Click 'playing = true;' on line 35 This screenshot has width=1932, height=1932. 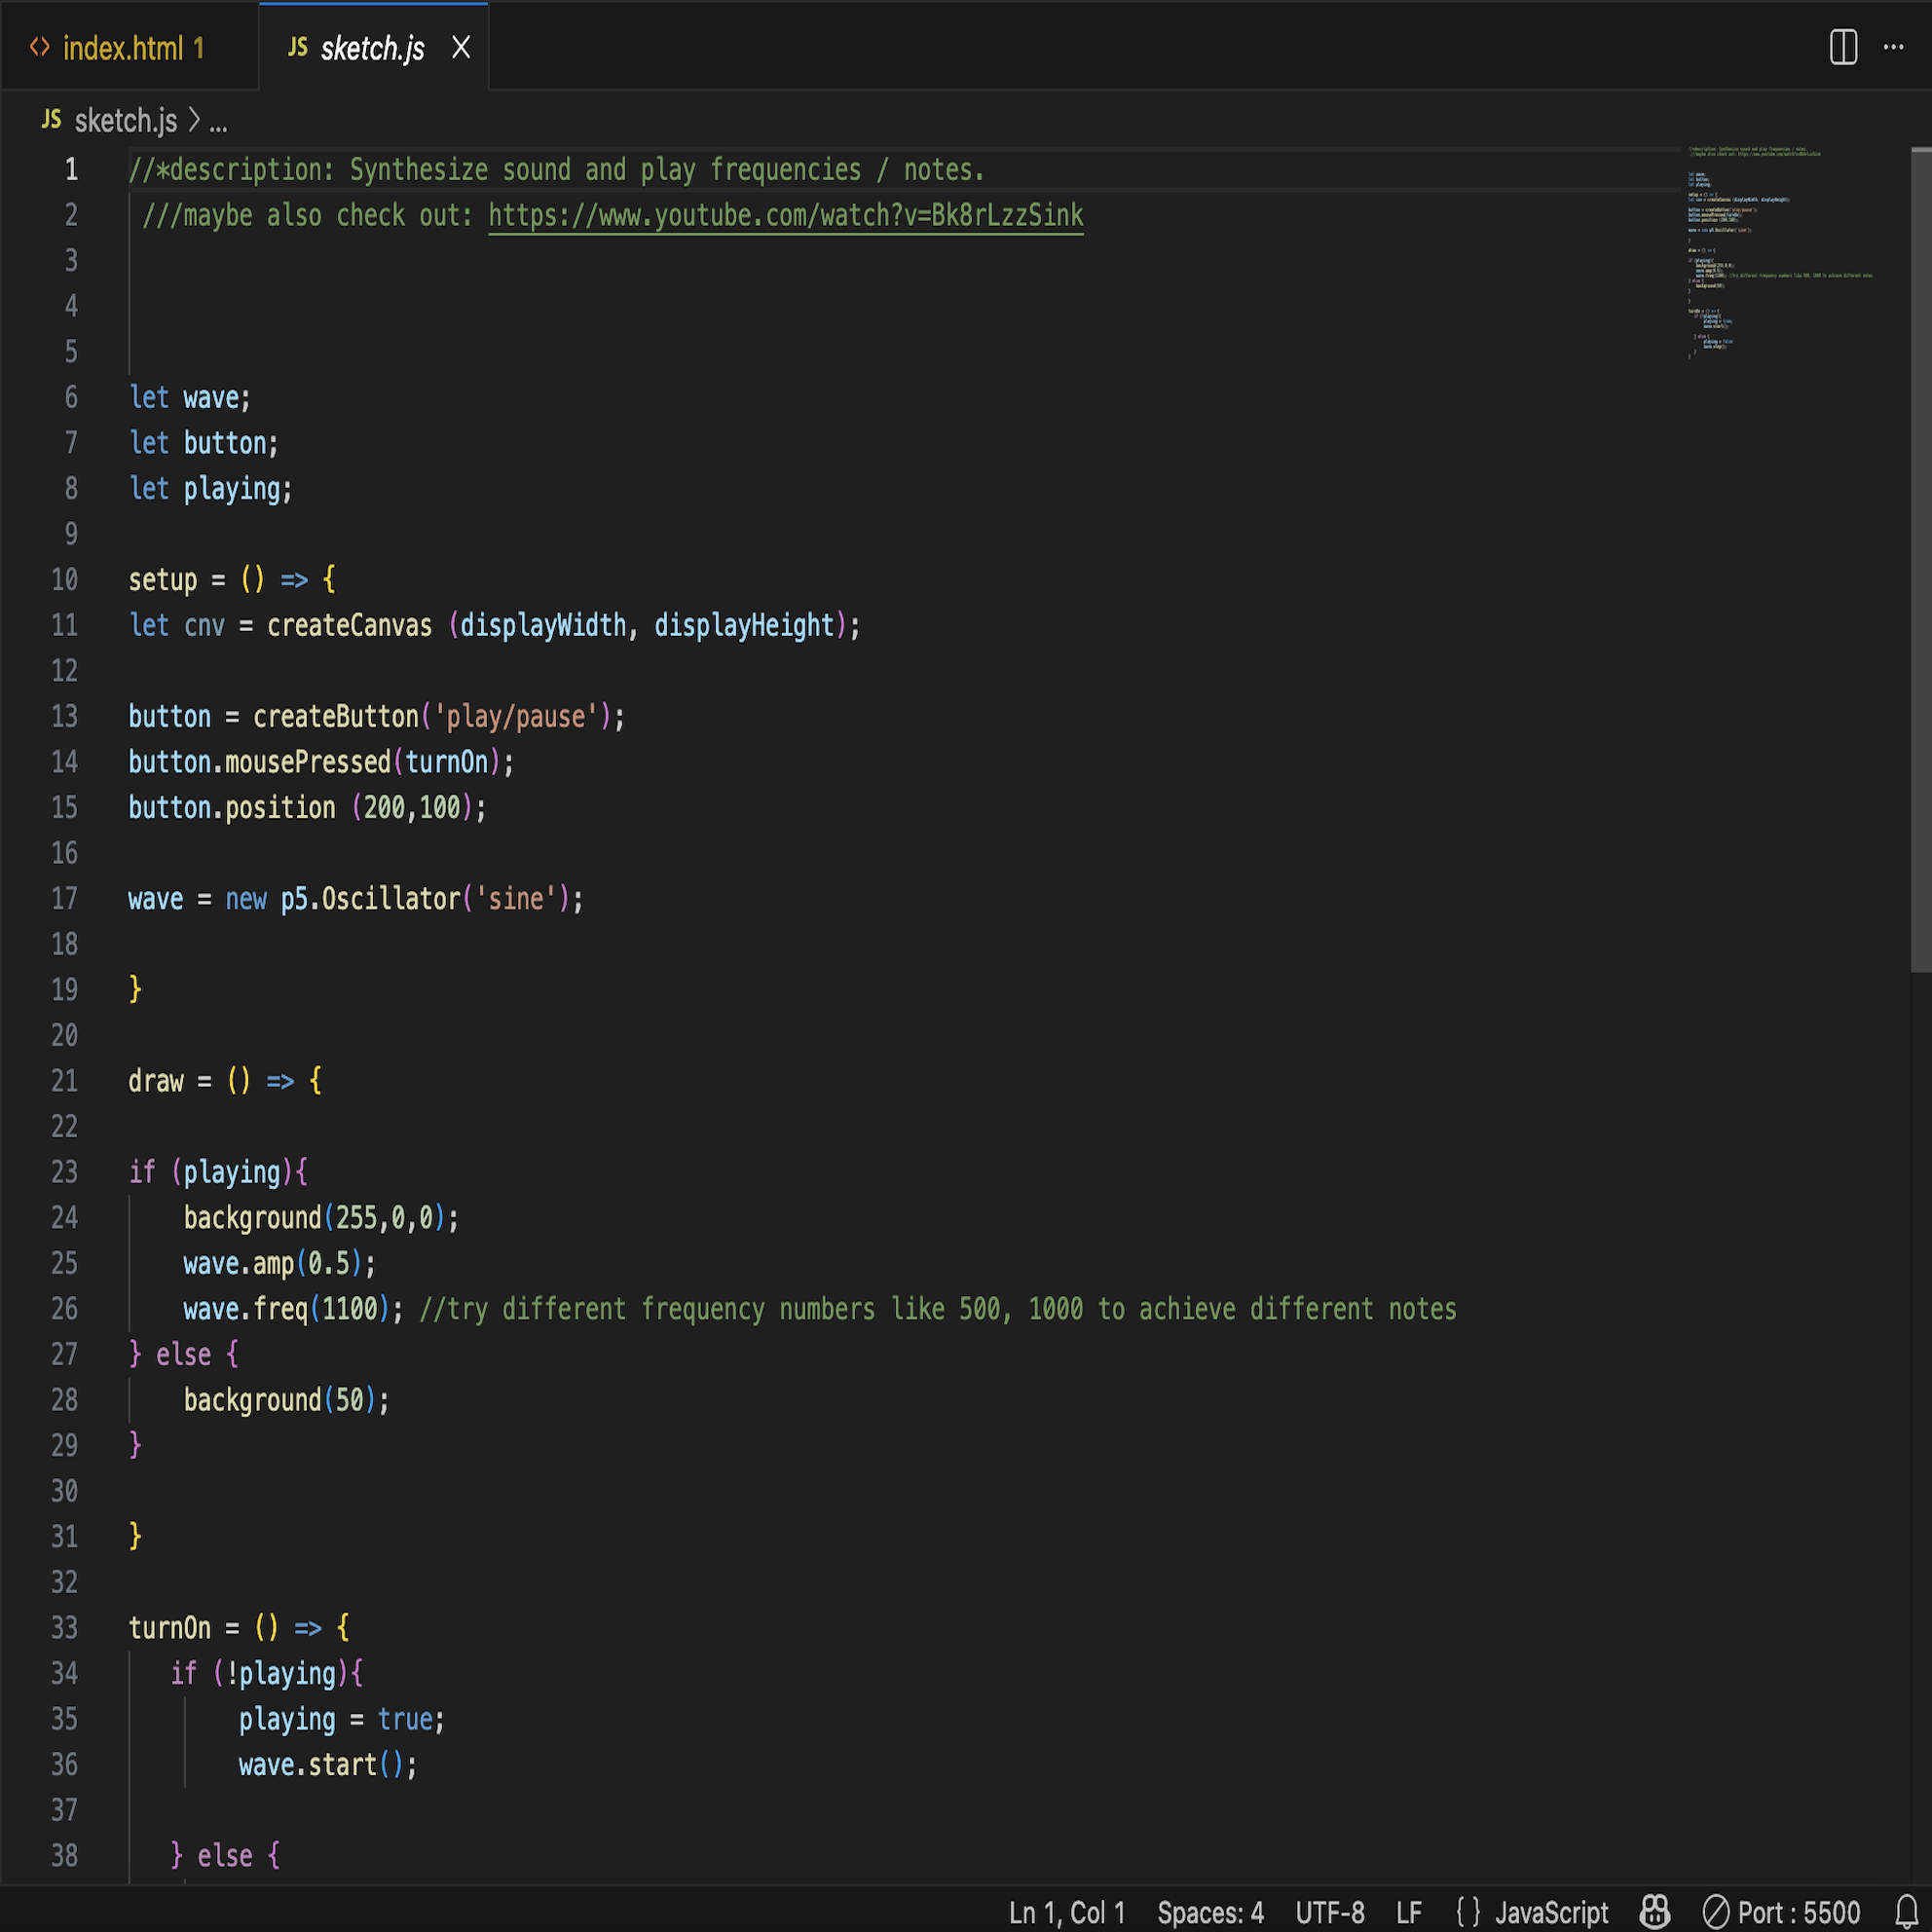341,1719
